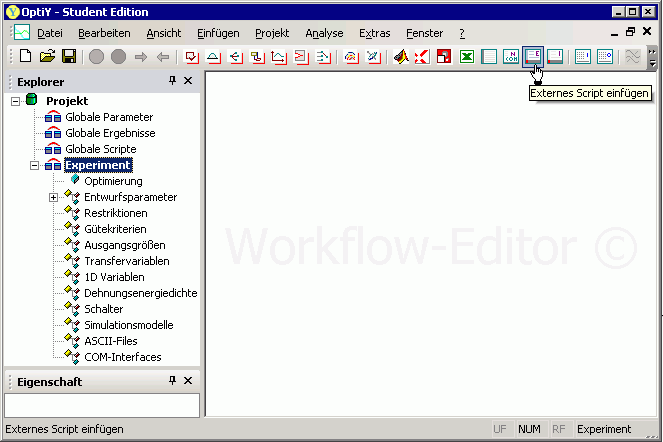Open the Einfügen menu
663x442 pixels.
click(218, 33)
